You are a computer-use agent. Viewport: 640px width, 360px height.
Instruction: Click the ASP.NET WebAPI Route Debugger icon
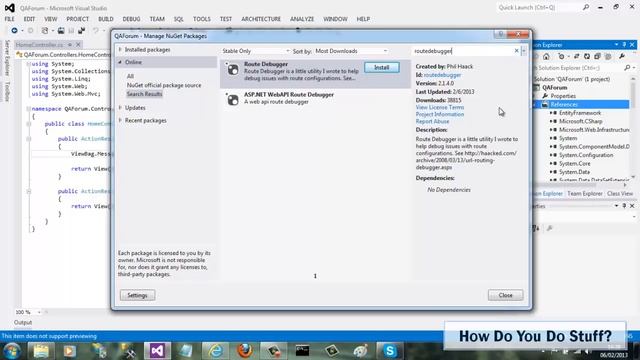tap(233, 100)
